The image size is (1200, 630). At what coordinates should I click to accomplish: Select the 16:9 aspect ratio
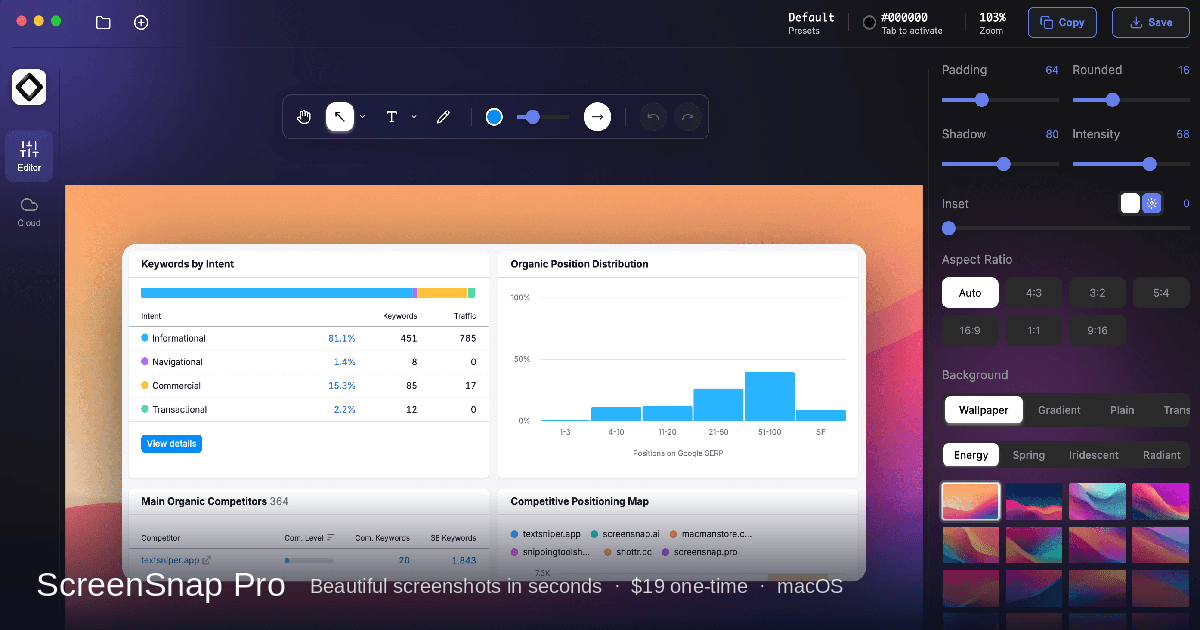click(x=969, y=330)
